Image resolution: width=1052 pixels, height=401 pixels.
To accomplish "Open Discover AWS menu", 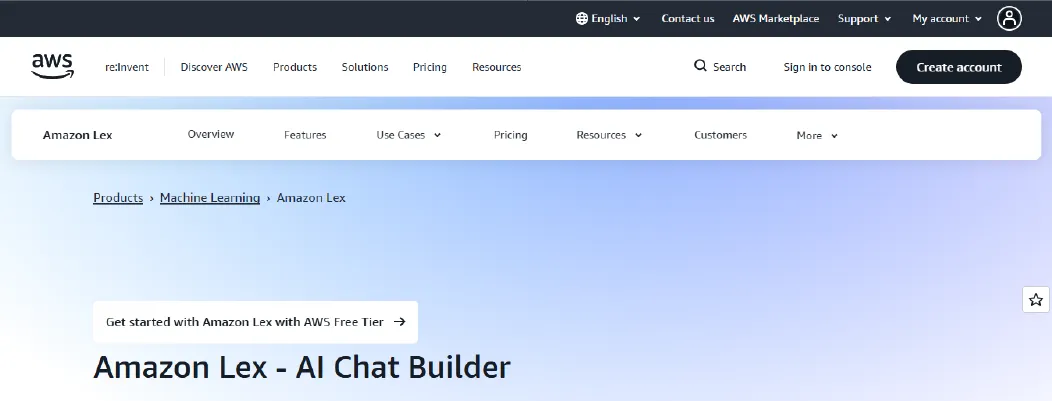I will pos(214,67).
